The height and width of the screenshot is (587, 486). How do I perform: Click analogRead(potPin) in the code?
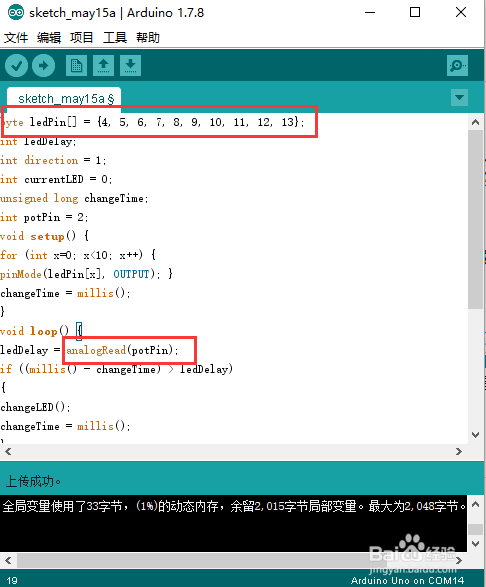point(122,350)
